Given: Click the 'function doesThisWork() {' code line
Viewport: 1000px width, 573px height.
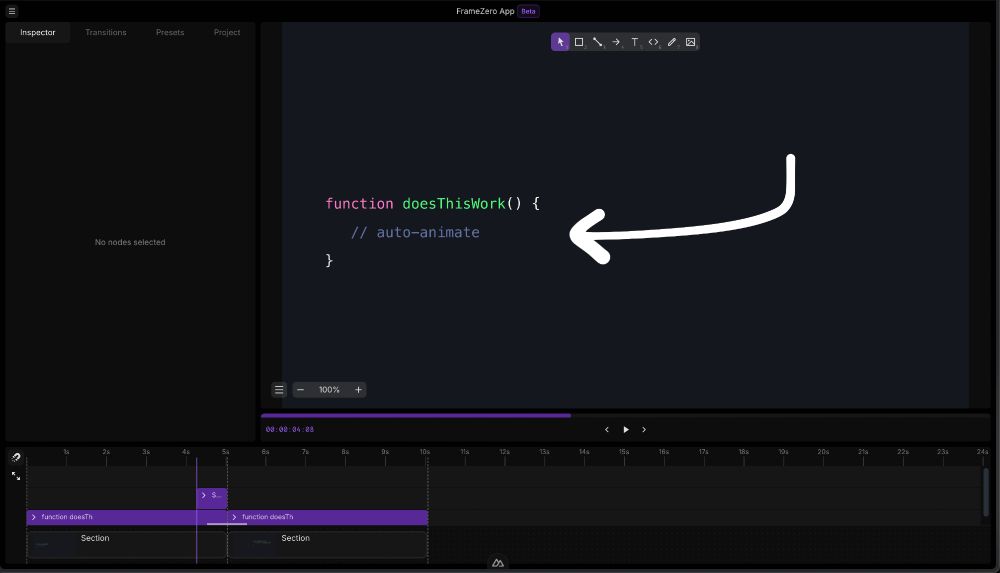Looking at the screenshot, I should tap(432, 204).
